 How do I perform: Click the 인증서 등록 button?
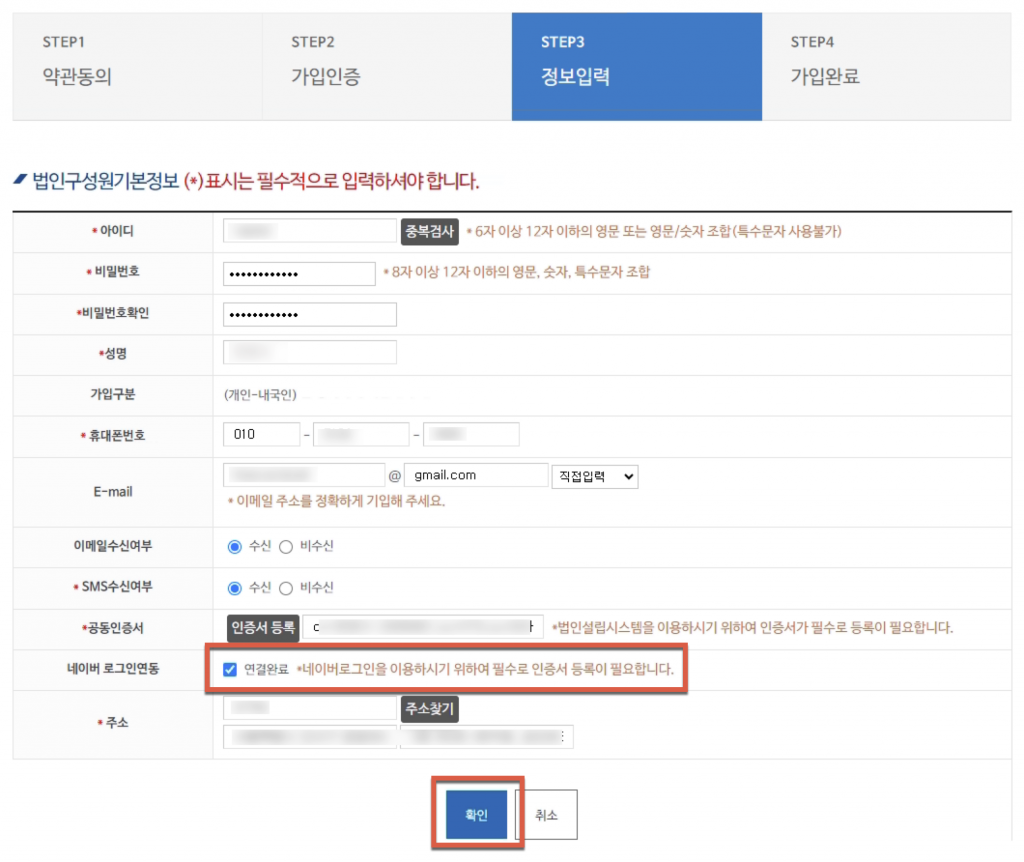(263, 628)
